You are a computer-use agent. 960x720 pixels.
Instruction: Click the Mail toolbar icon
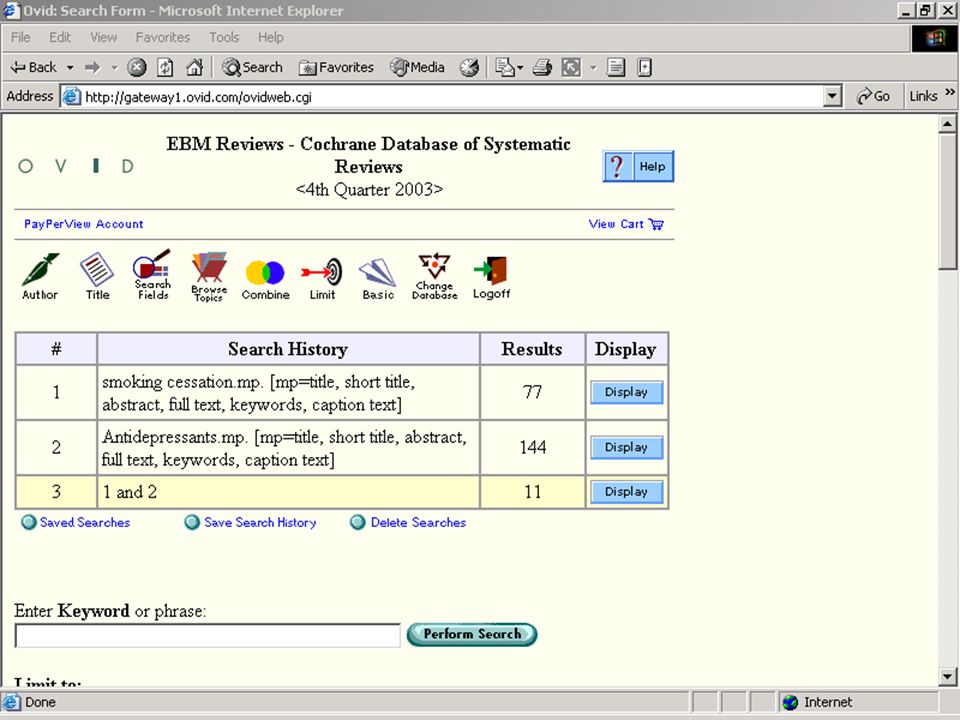[505, 67]
